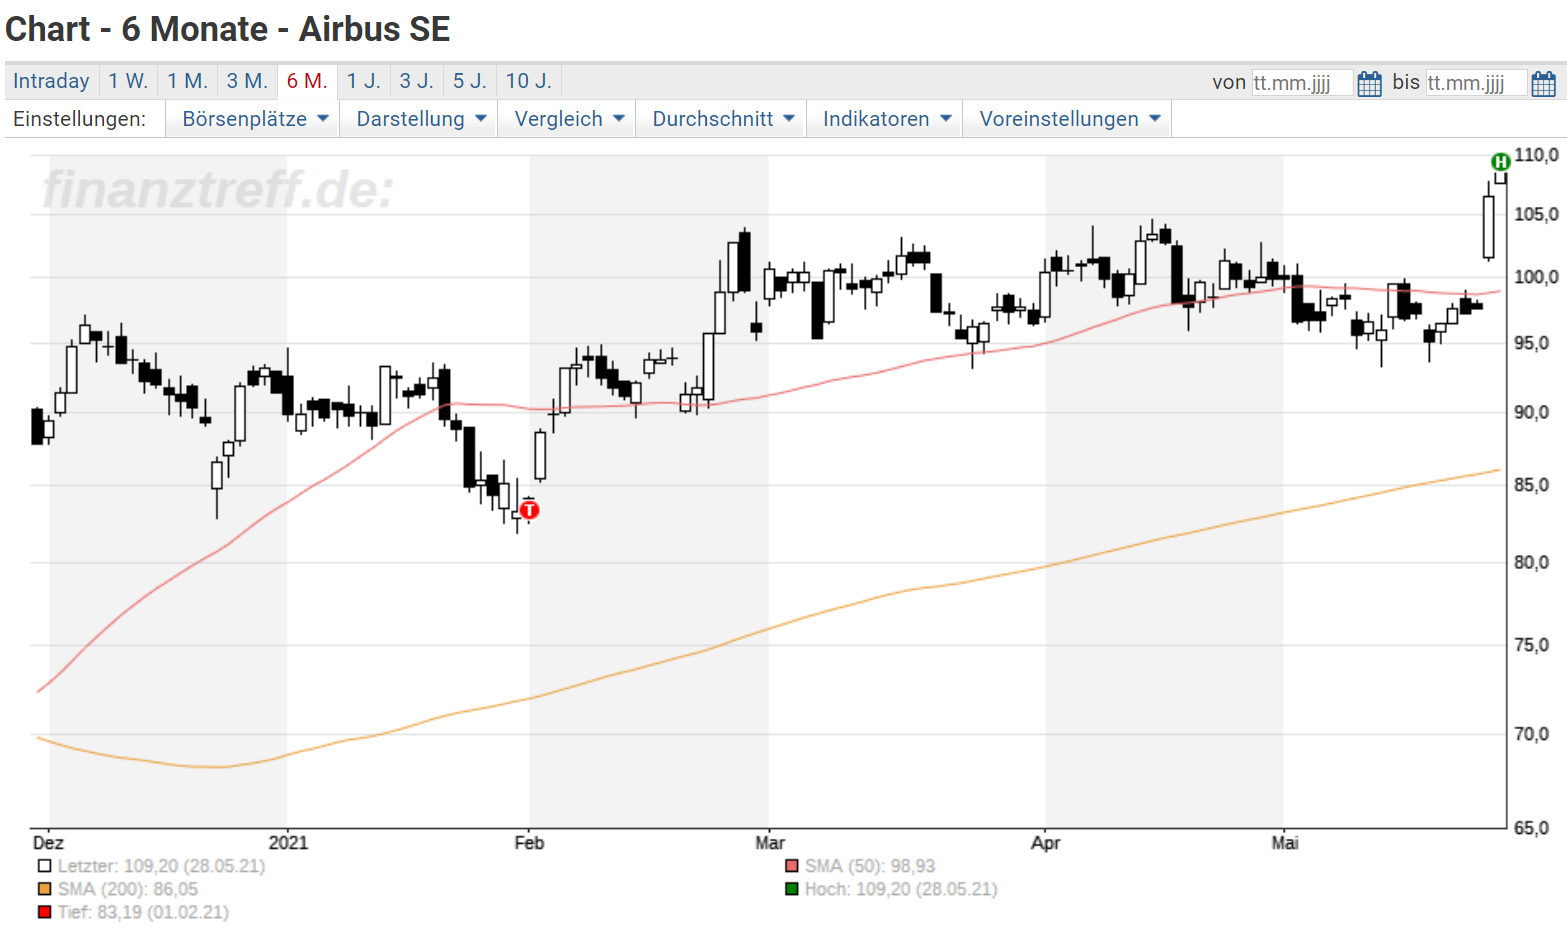Open the Voreinstellungen dropdown
This screenshot has height=947, width=1567.
click(x=1069, y=119)
